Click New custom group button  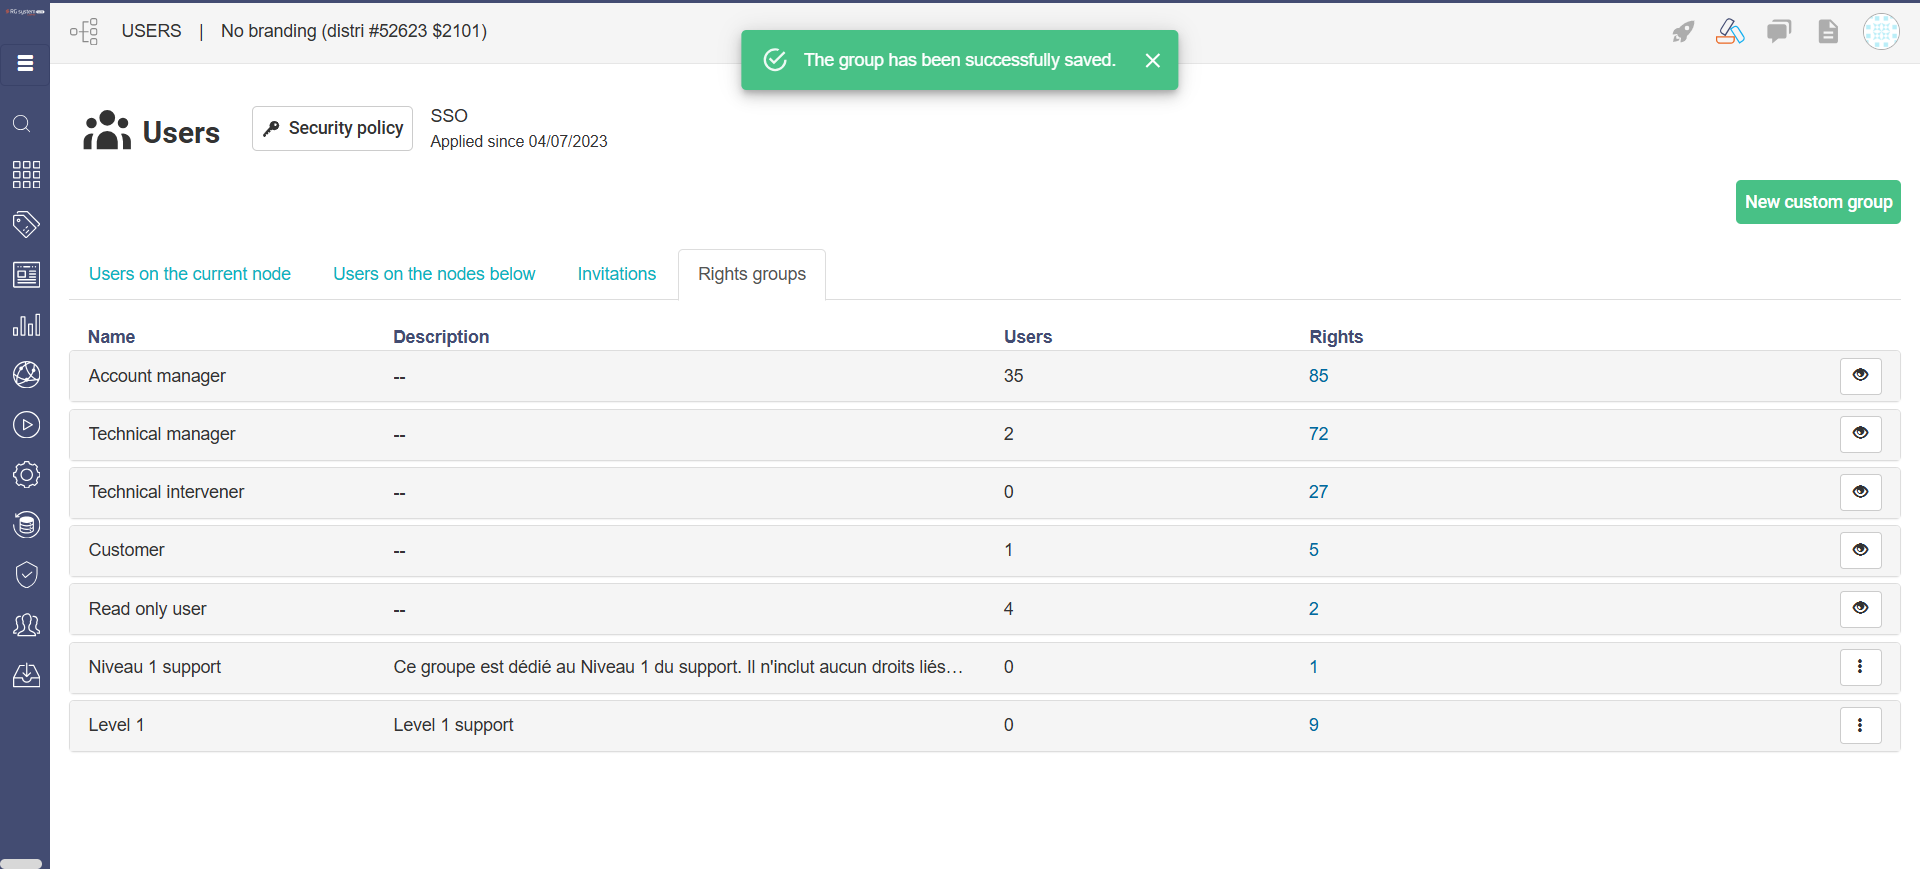pos(1817,202)
